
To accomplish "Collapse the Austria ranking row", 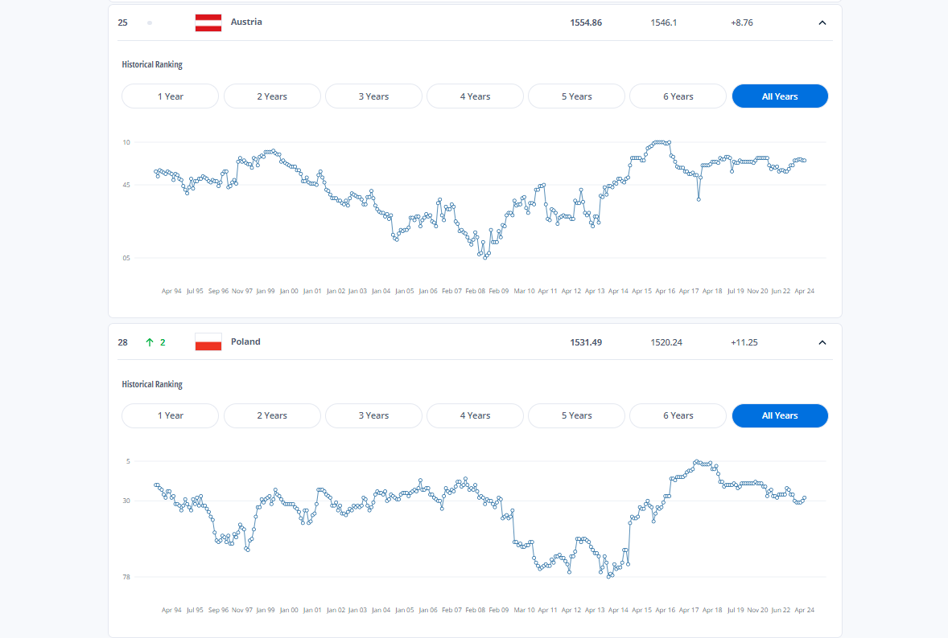I will (x=822, y=23).
